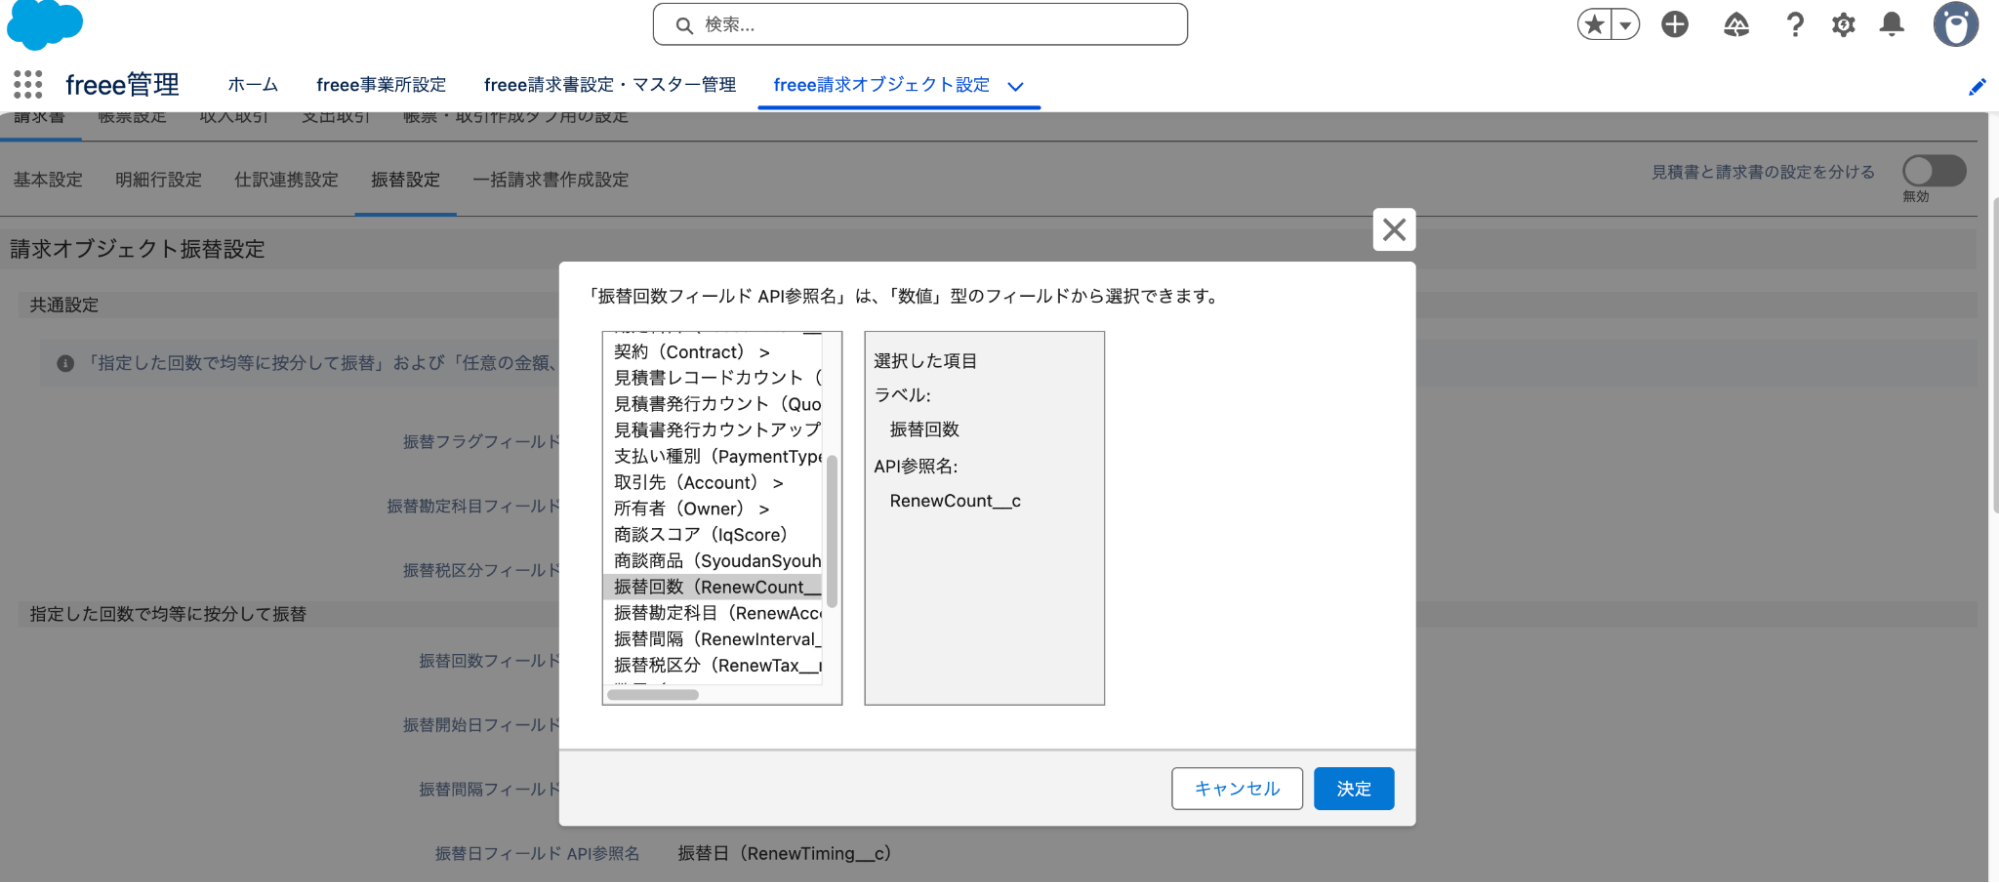
Task: Select 見積書発行カウントアップ field
Action: [712, 430]
